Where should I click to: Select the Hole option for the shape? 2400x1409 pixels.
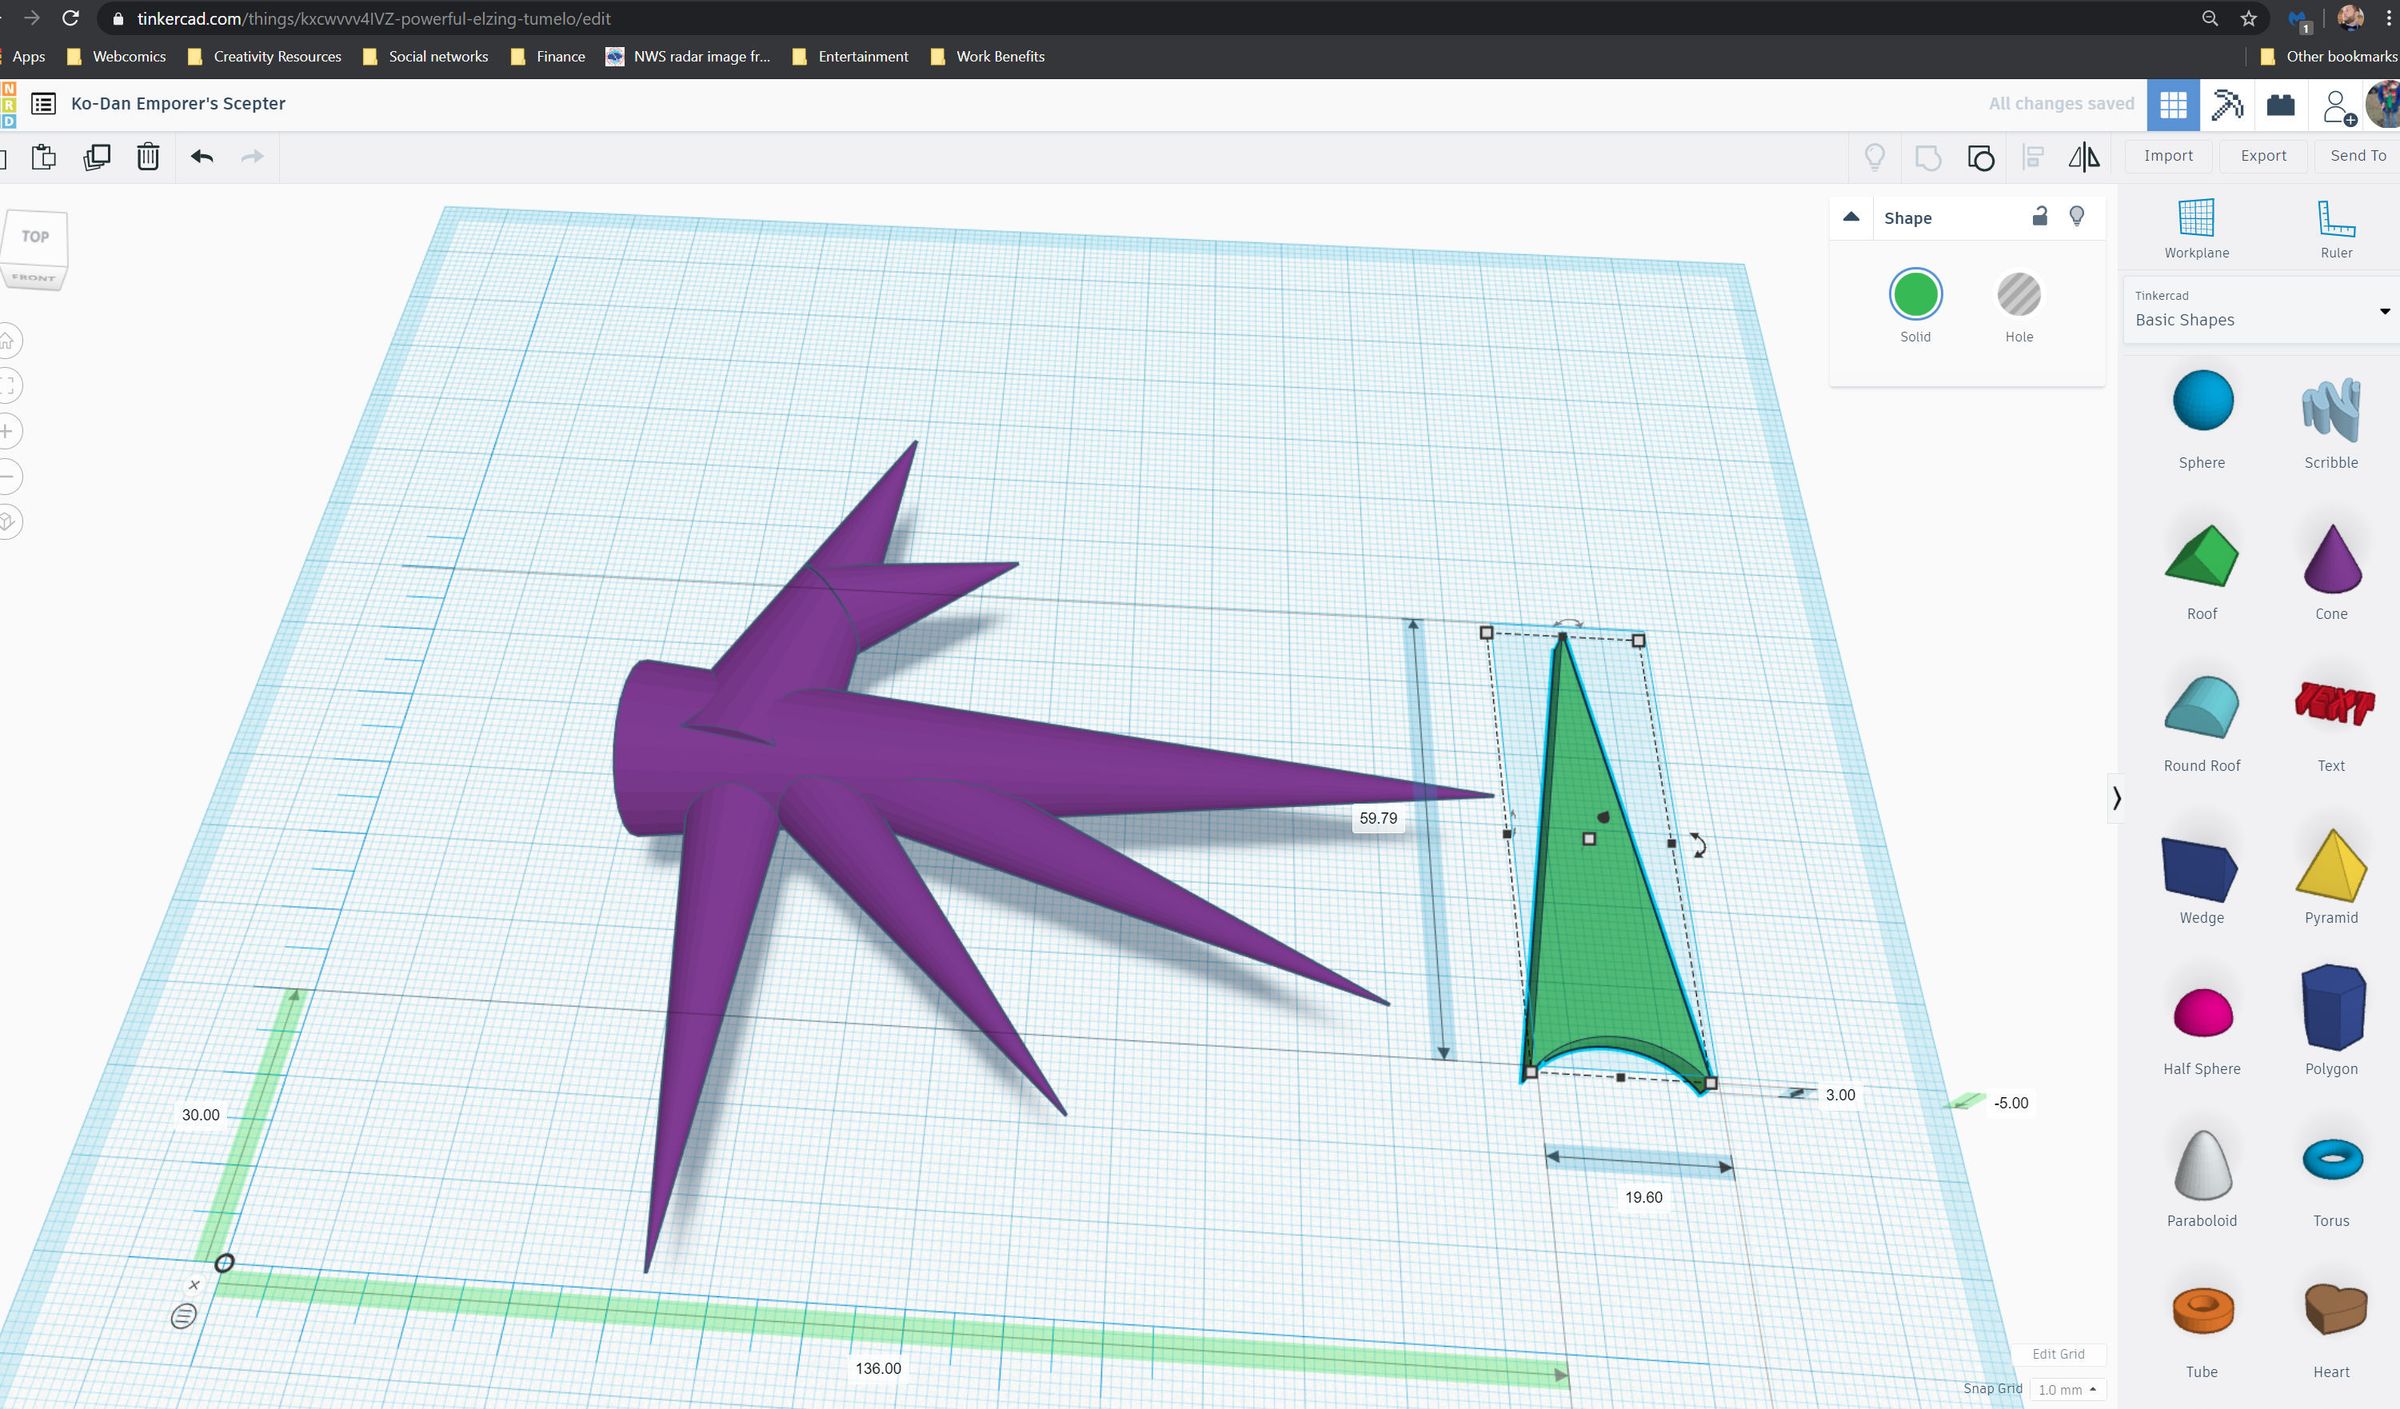click(2019, 295)
